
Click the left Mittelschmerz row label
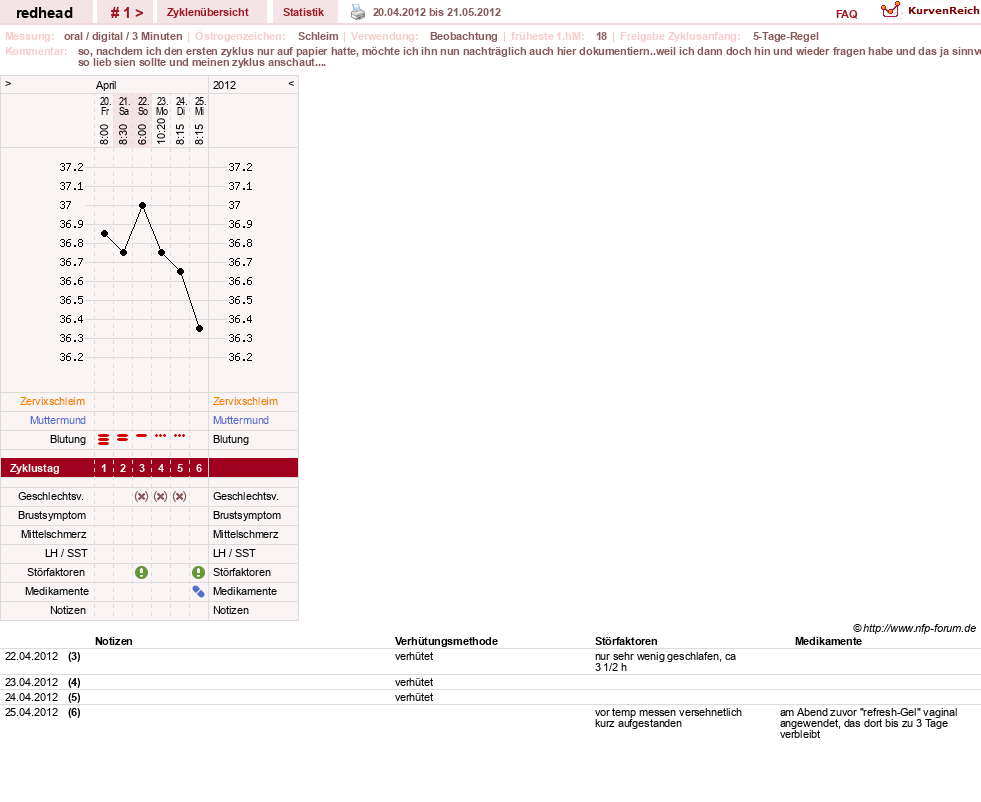click(54, 534)
